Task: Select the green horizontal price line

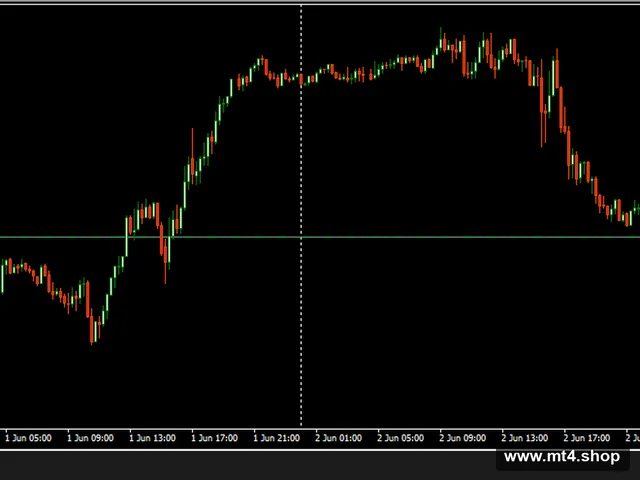Action: (320, 237)
